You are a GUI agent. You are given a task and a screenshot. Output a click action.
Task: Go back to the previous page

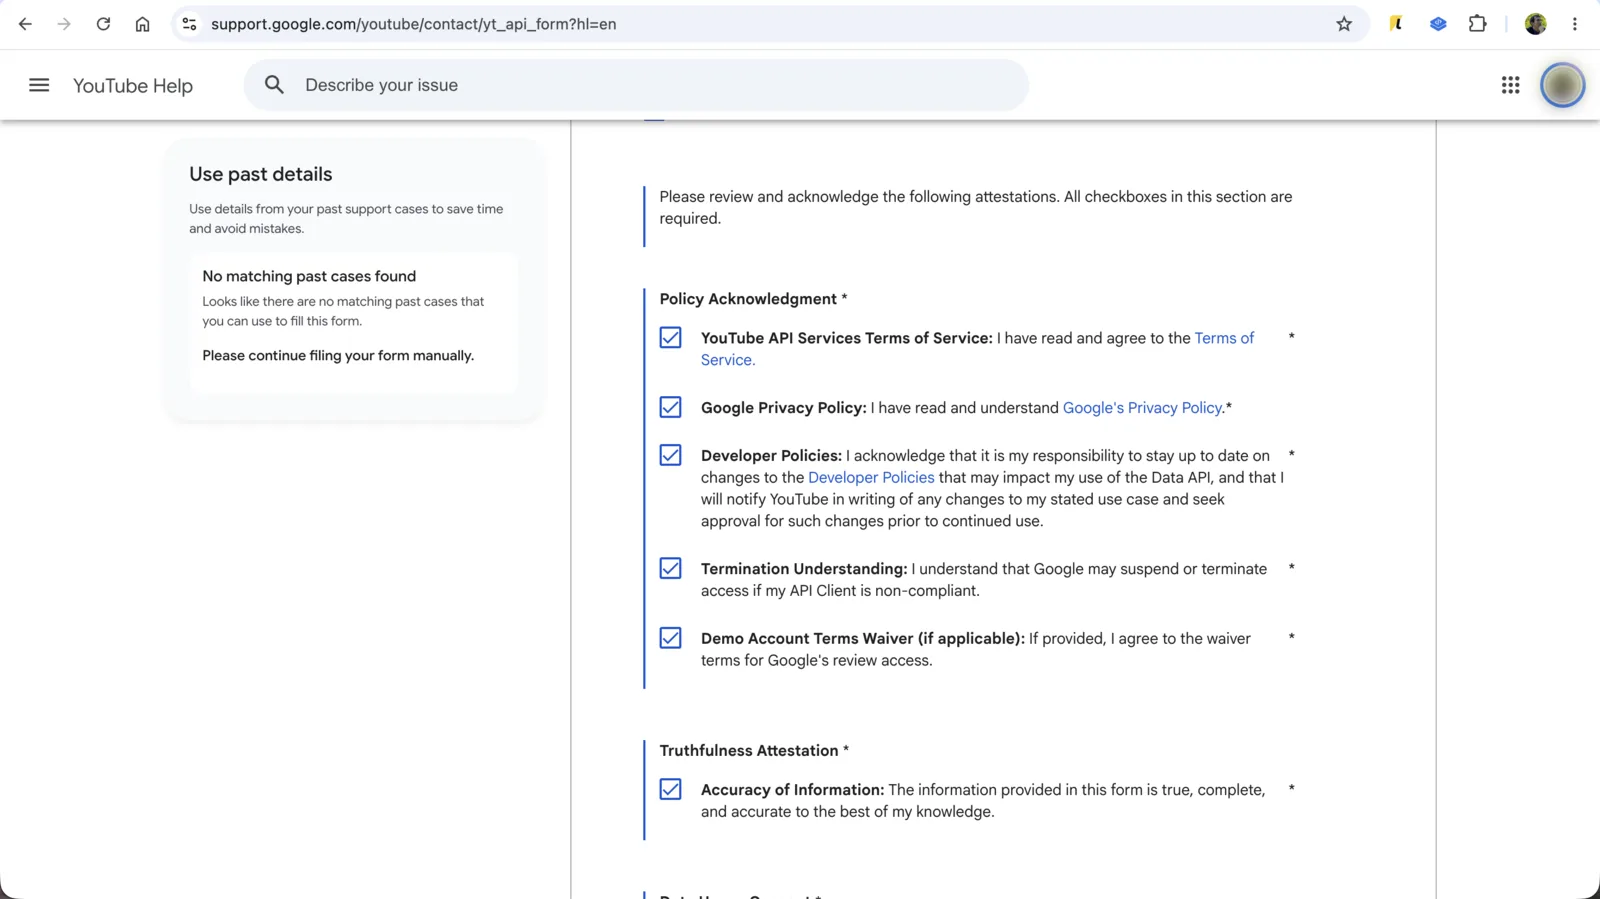pos(25,24)
